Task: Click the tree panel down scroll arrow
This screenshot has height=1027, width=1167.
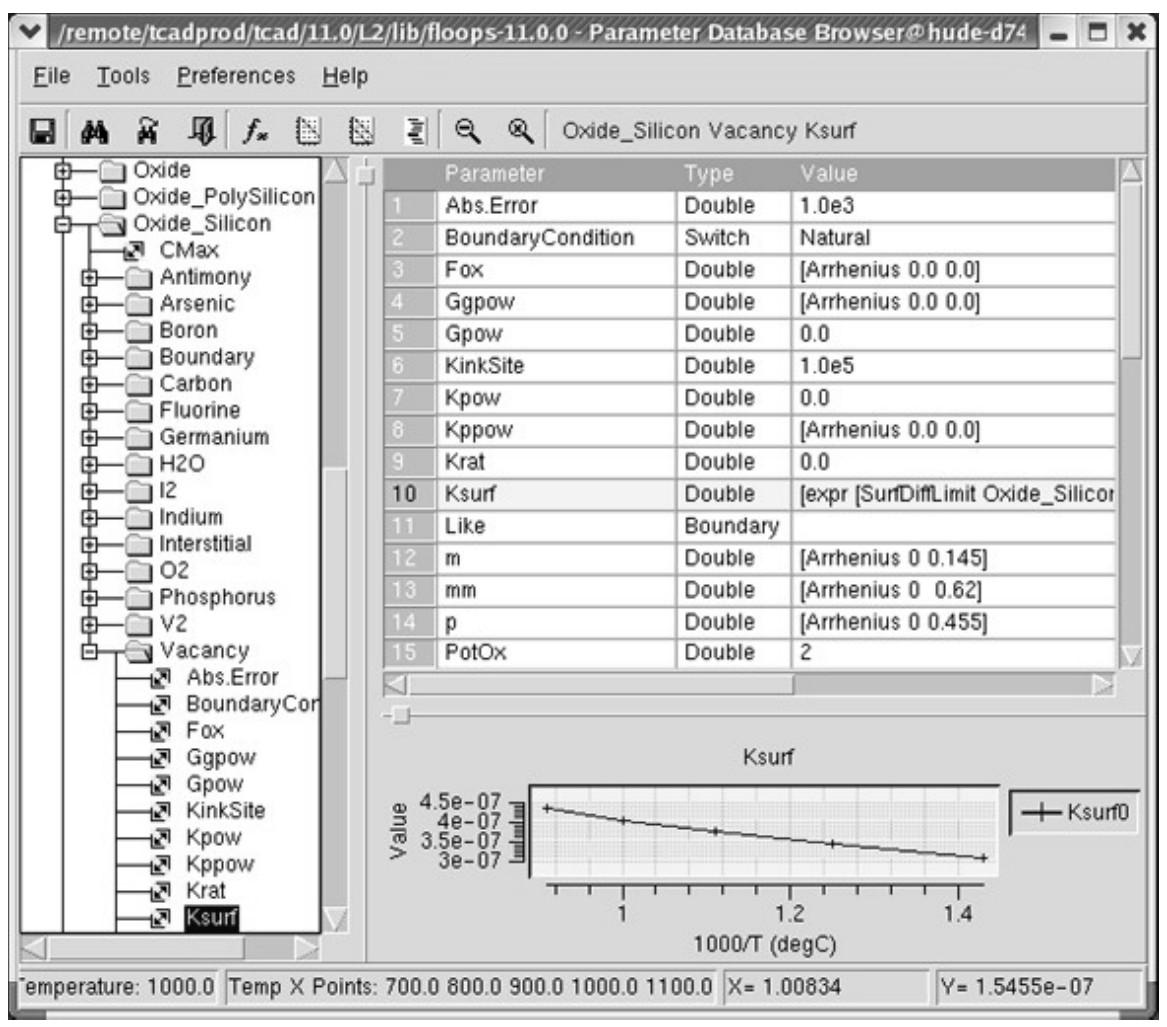Action: click(x=336, y=920)
